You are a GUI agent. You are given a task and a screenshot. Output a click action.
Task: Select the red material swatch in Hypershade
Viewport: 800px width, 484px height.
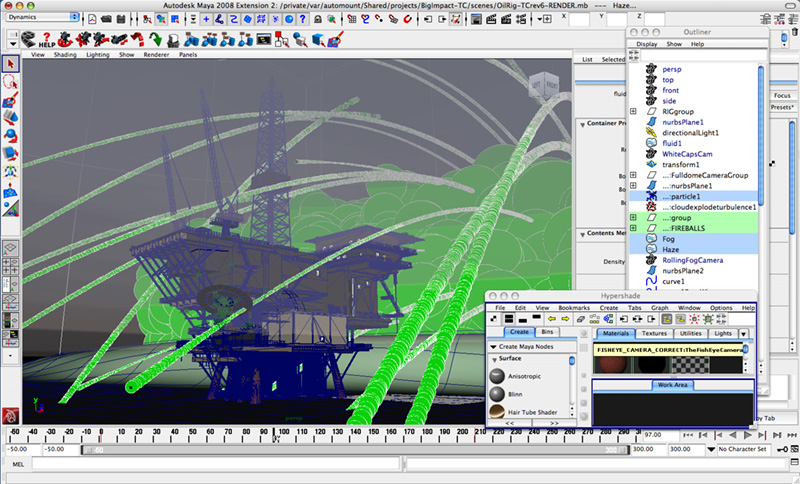[613, 365]
